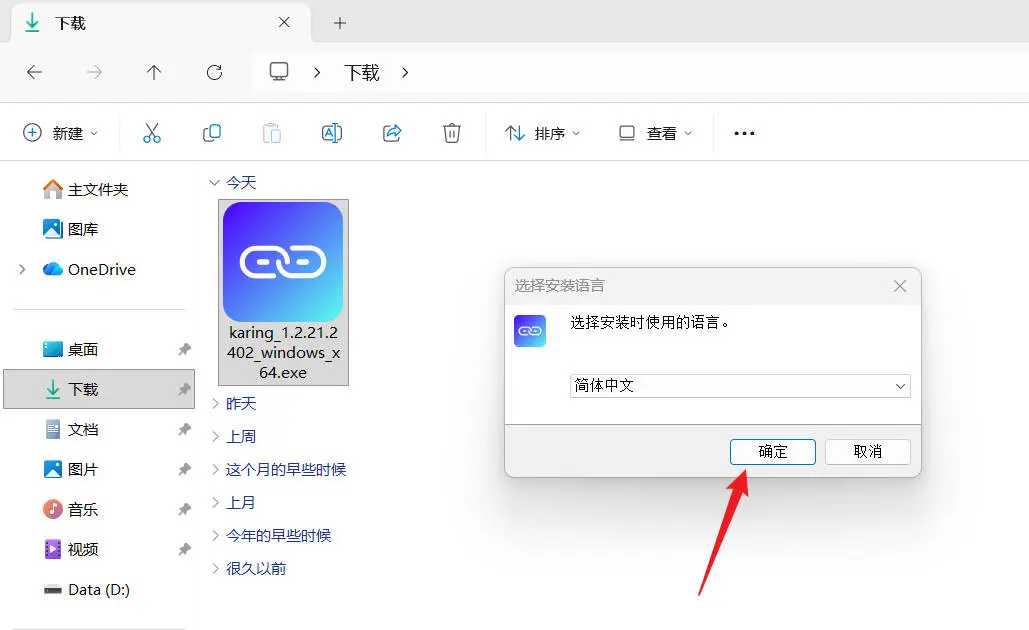The height and width of the screenshot is (630, 1029).
Task: Click 取消 in the language dialog
Action: (868, 452)
